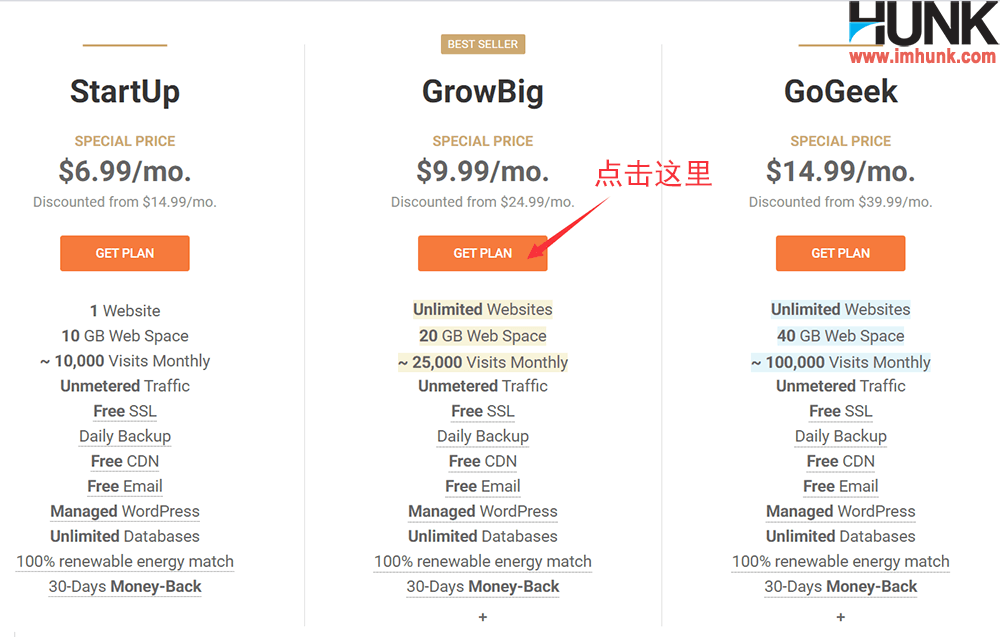The width and height of the screenshot is (1000, 637).
Task: Click GET PLAN under StartUp
Action: tap(125, 253)
